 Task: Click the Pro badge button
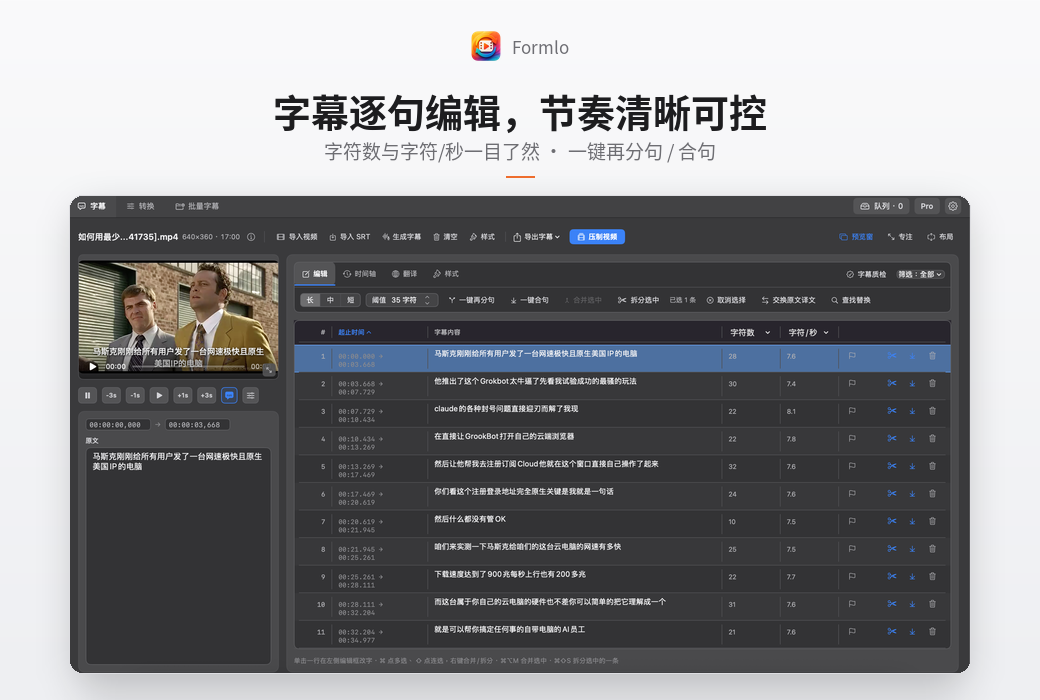pyautogui.click(x=927, y=206)
